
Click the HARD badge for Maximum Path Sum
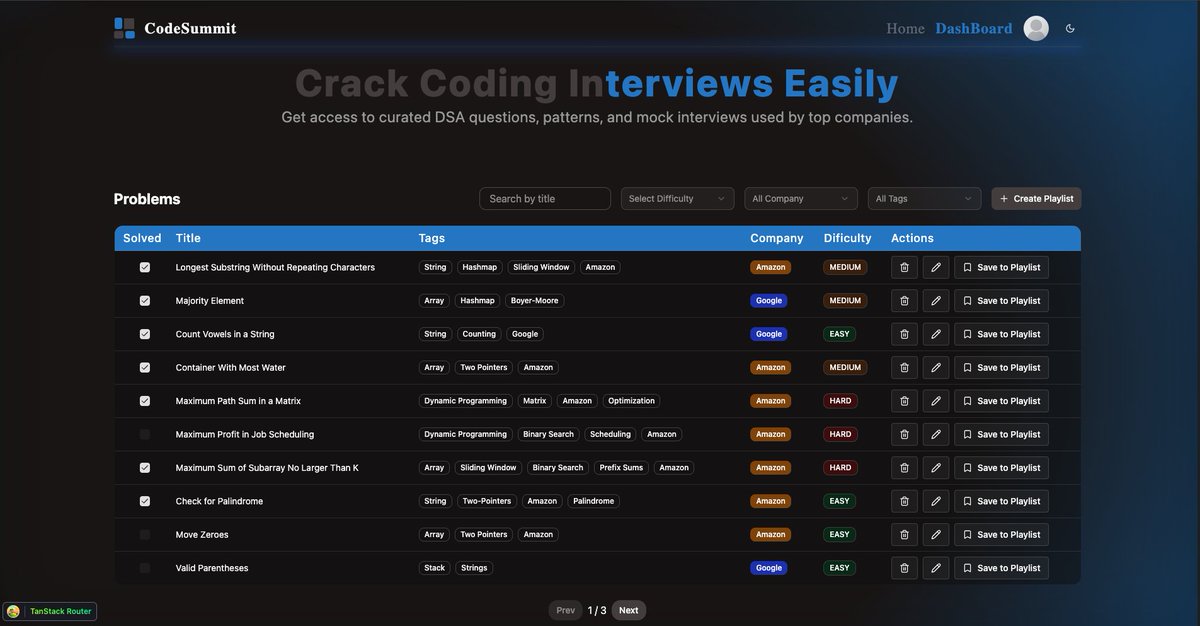click(x=840, y=401)
